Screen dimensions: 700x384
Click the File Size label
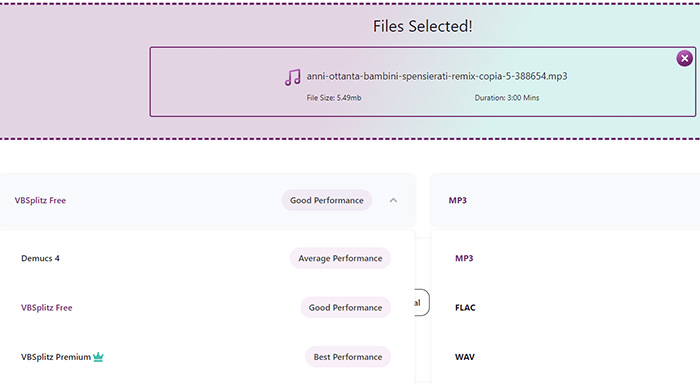pos(334,97)
